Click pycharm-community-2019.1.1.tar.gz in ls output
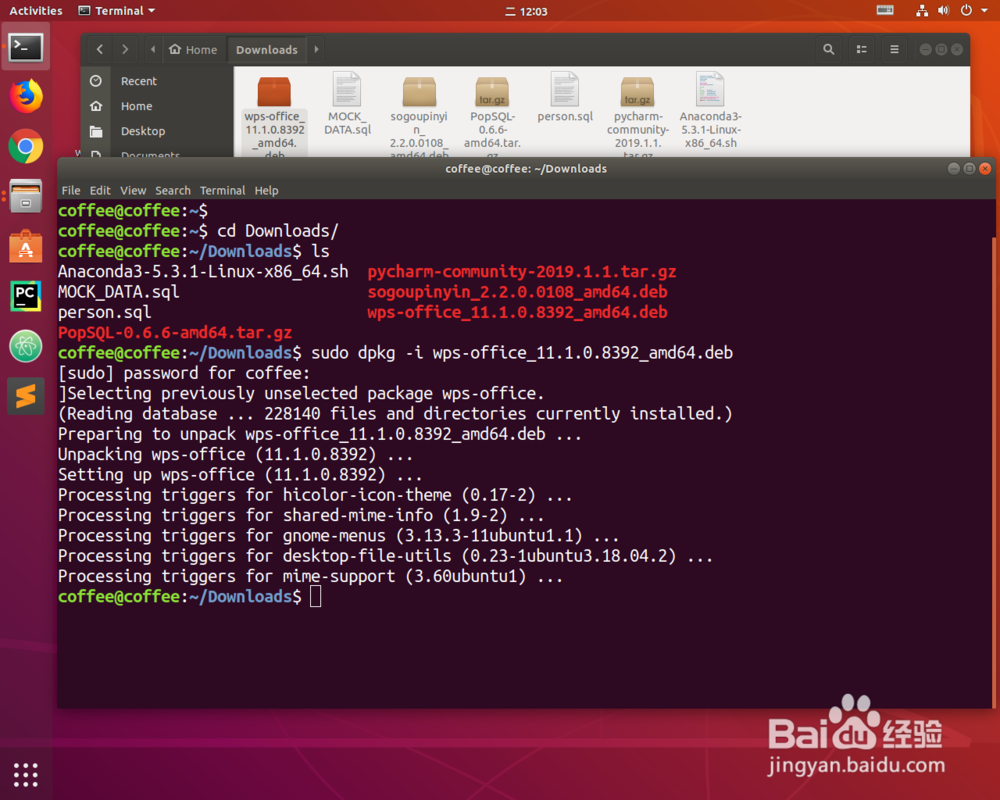 522,272
